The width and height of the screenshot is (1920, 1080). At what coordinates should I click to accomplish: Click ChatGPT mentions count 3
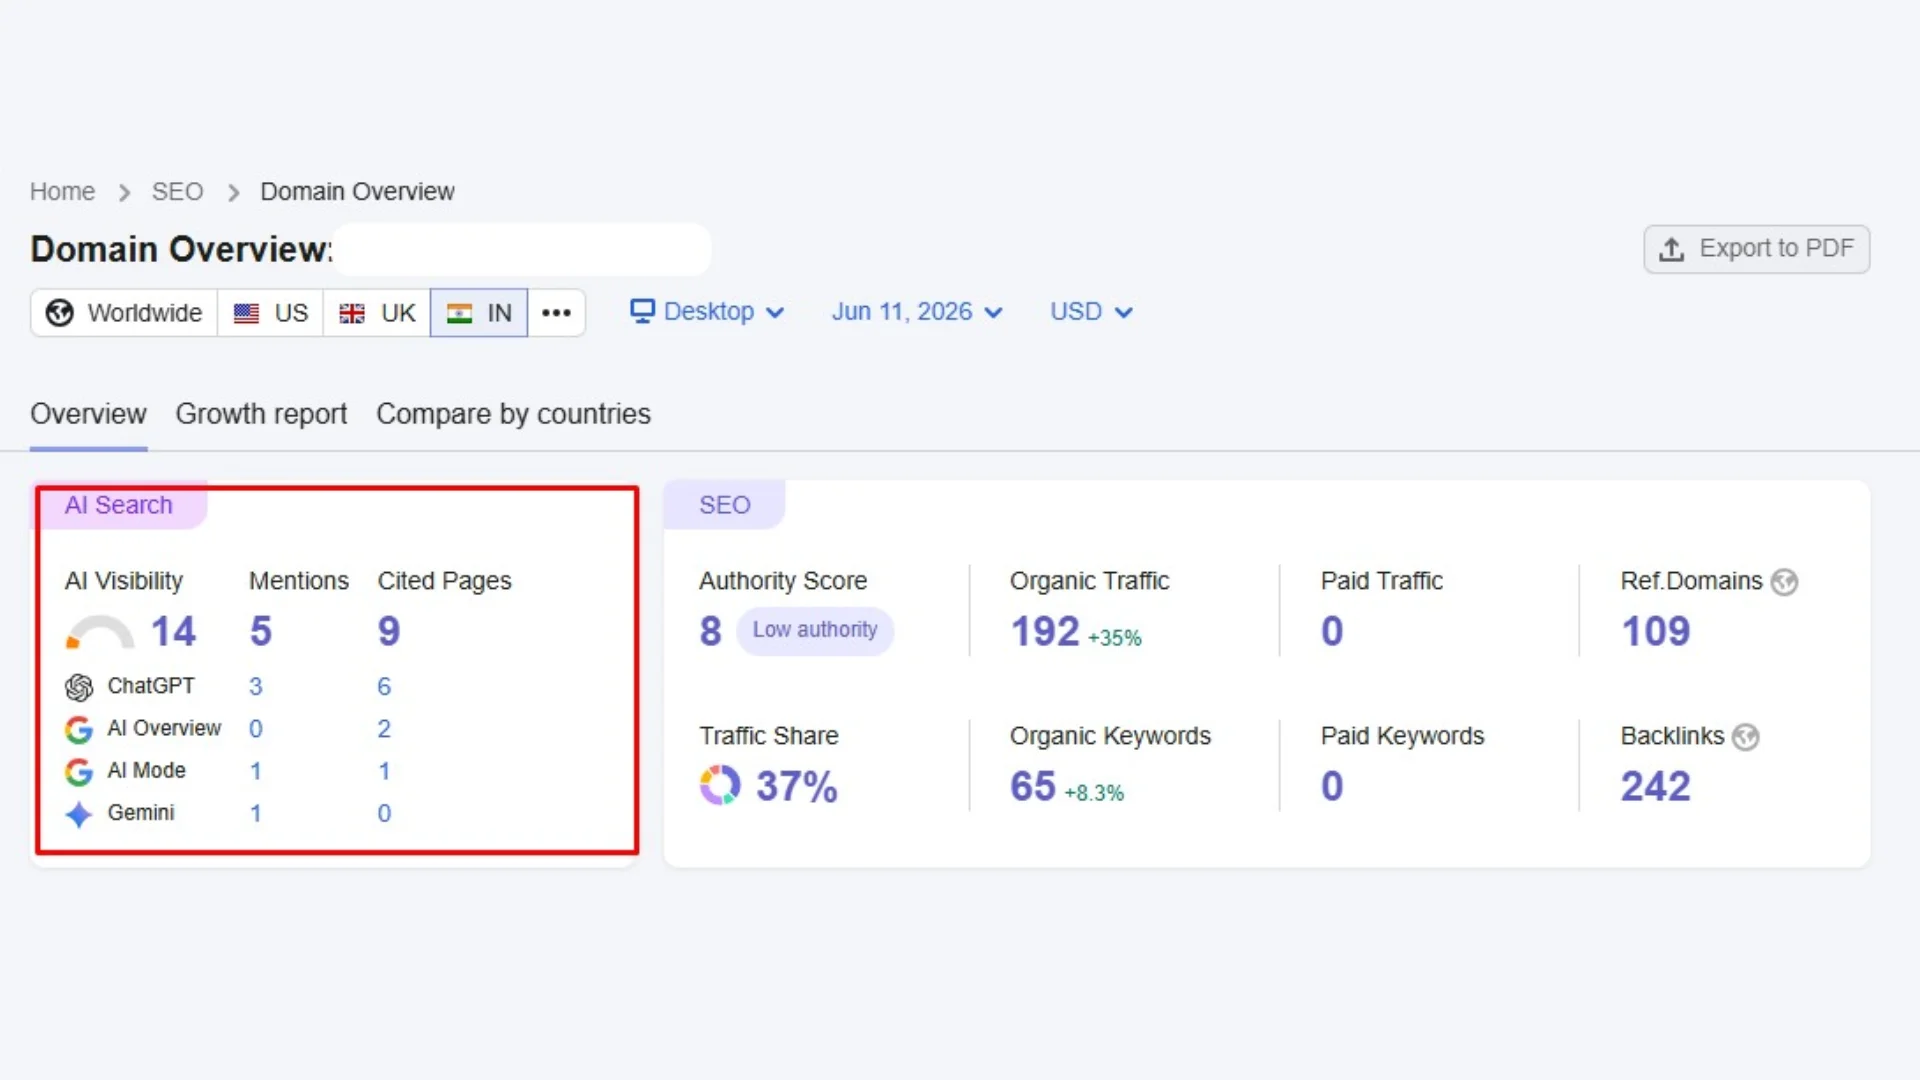[x=256, y=686]
